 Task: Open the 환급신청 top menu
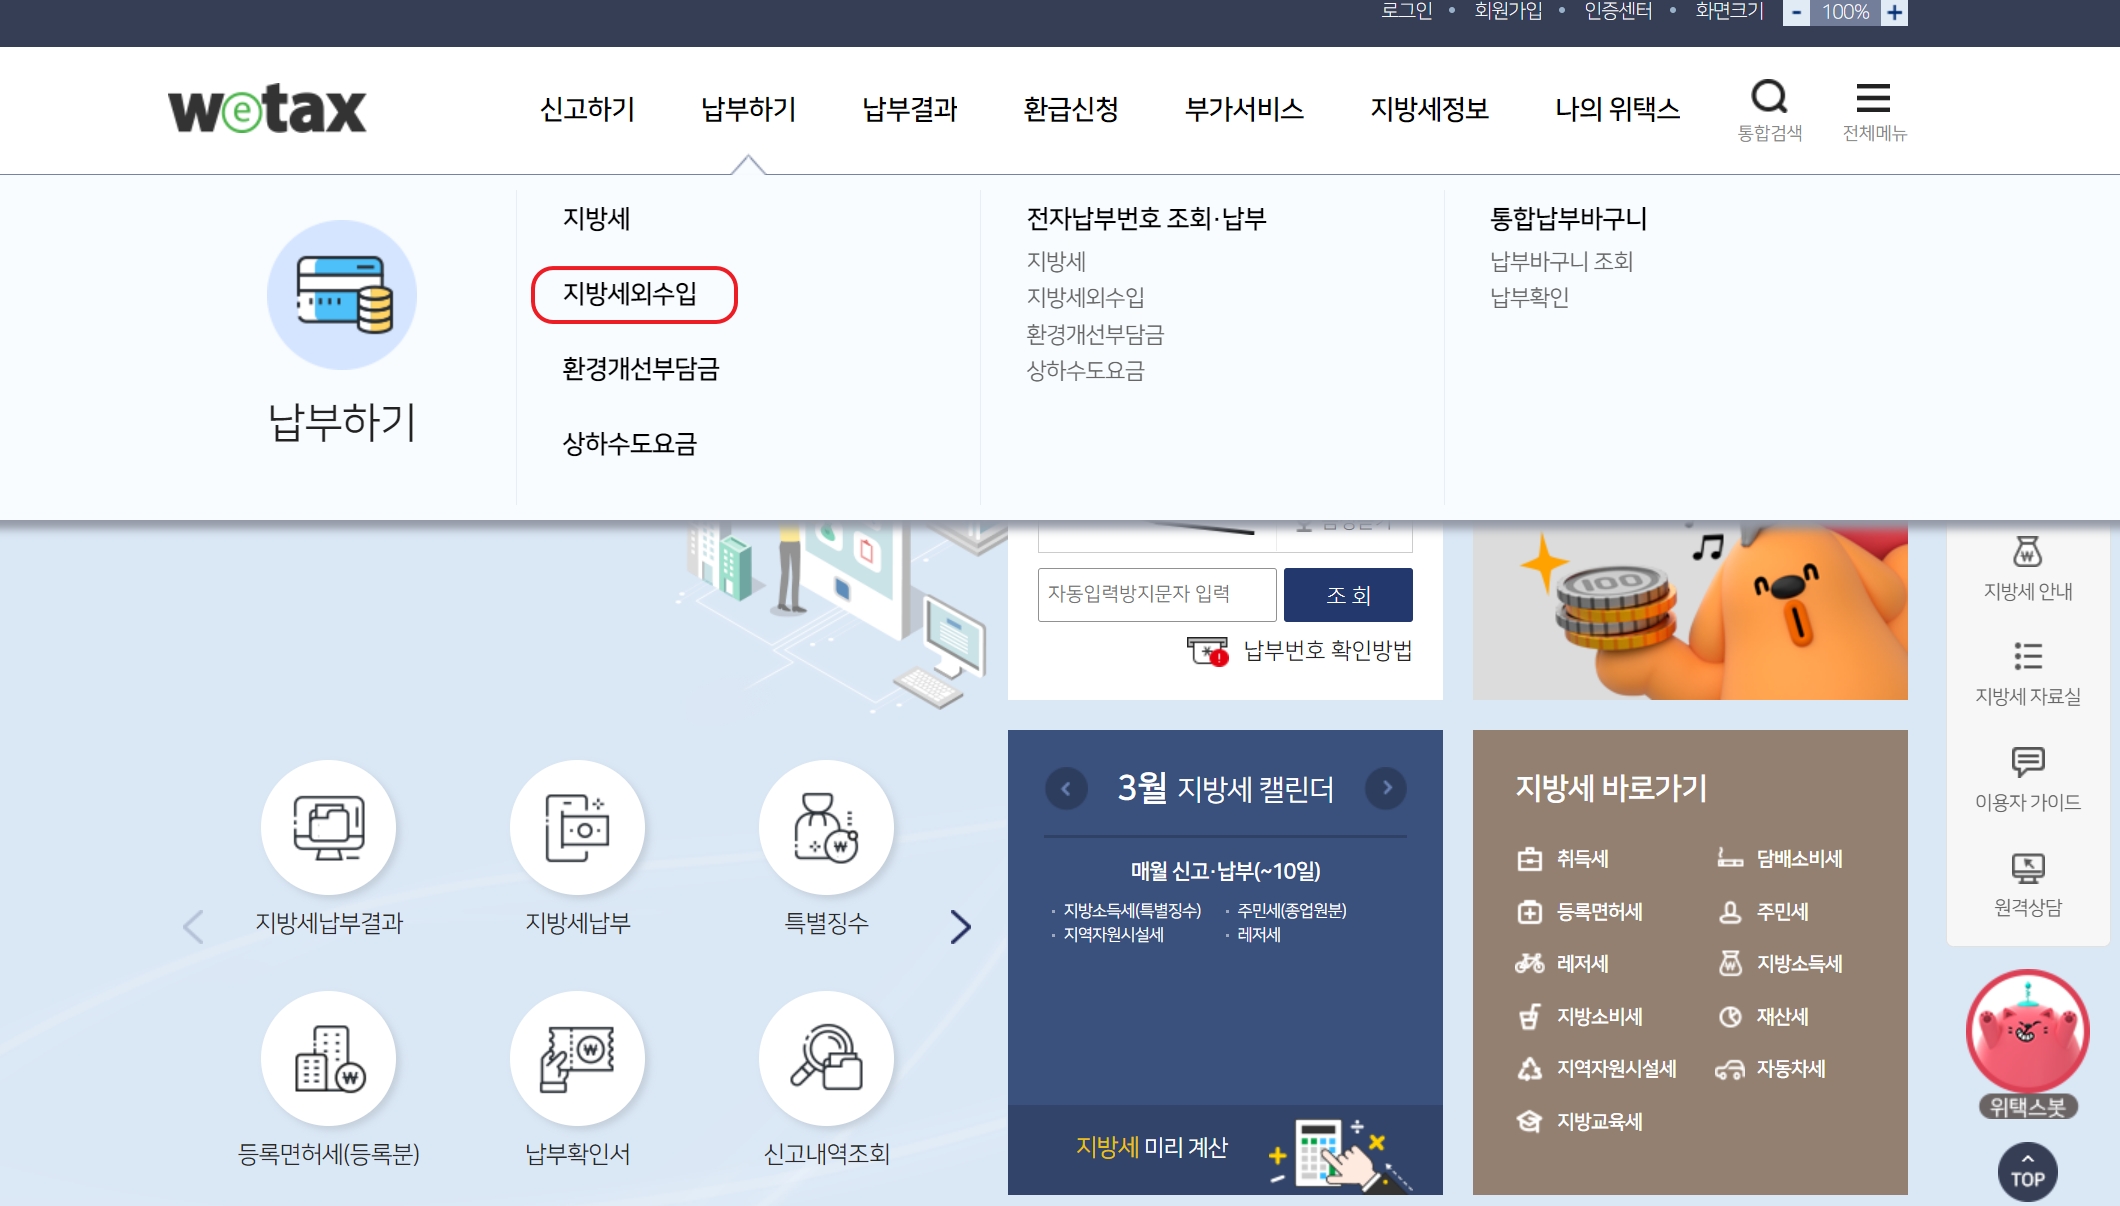[1070, 109]
